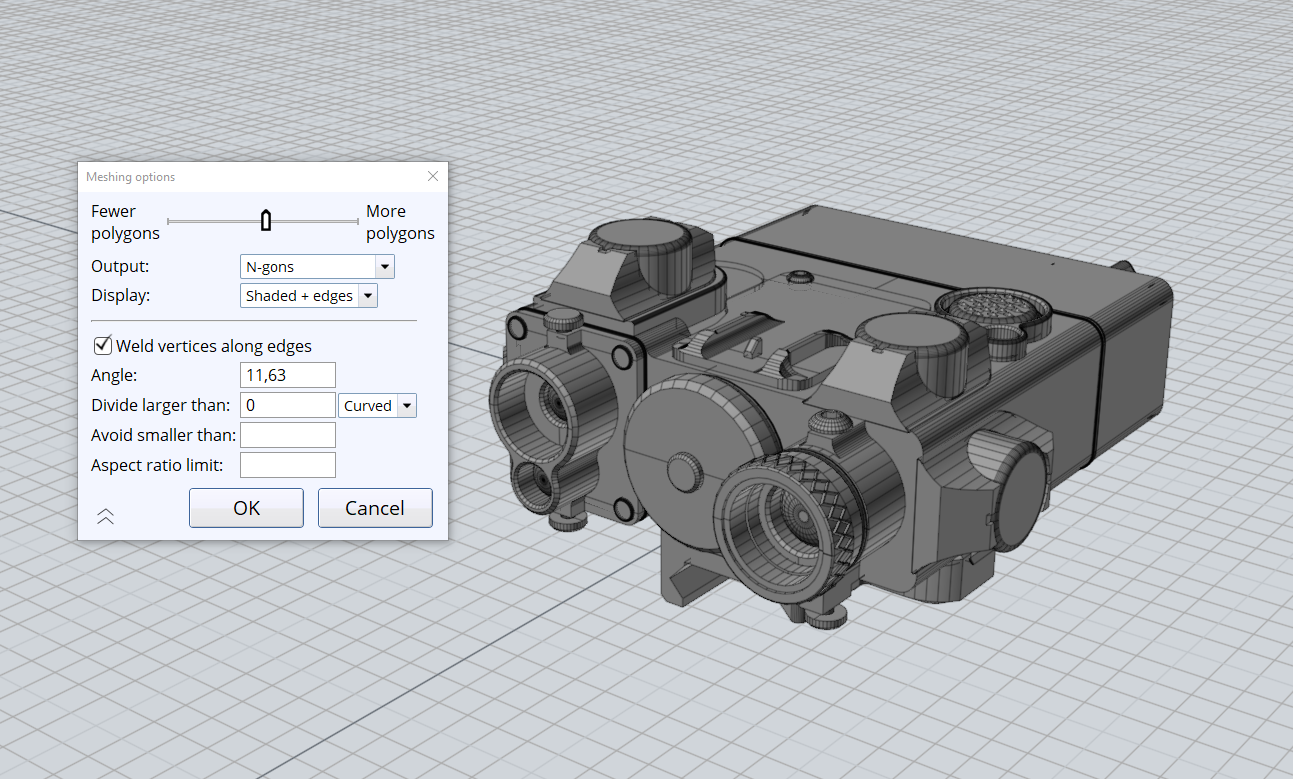
Task: Close the Meshing options dialog
Action: coord(433,176)
